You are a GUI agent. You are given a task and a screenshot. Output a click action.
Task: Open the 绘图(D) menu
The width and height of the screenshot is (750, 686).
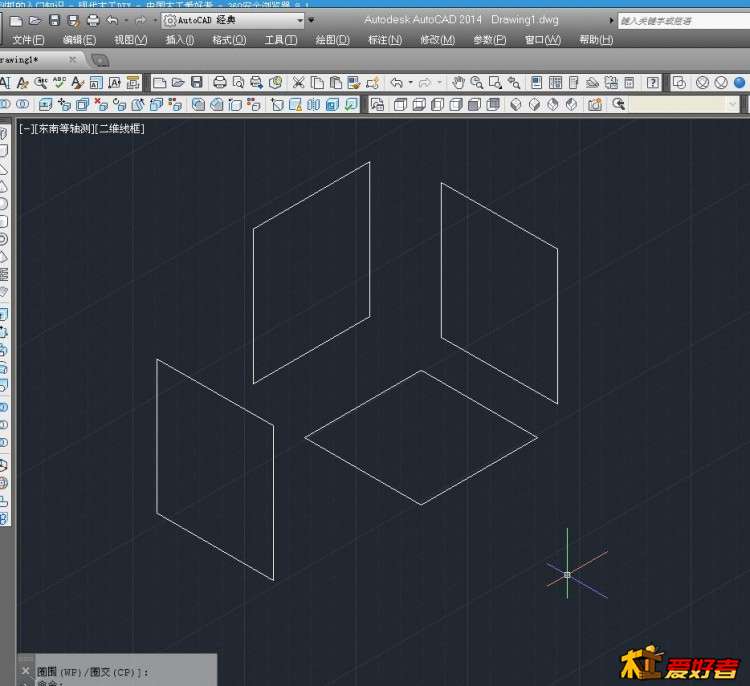tap(332, 40)
